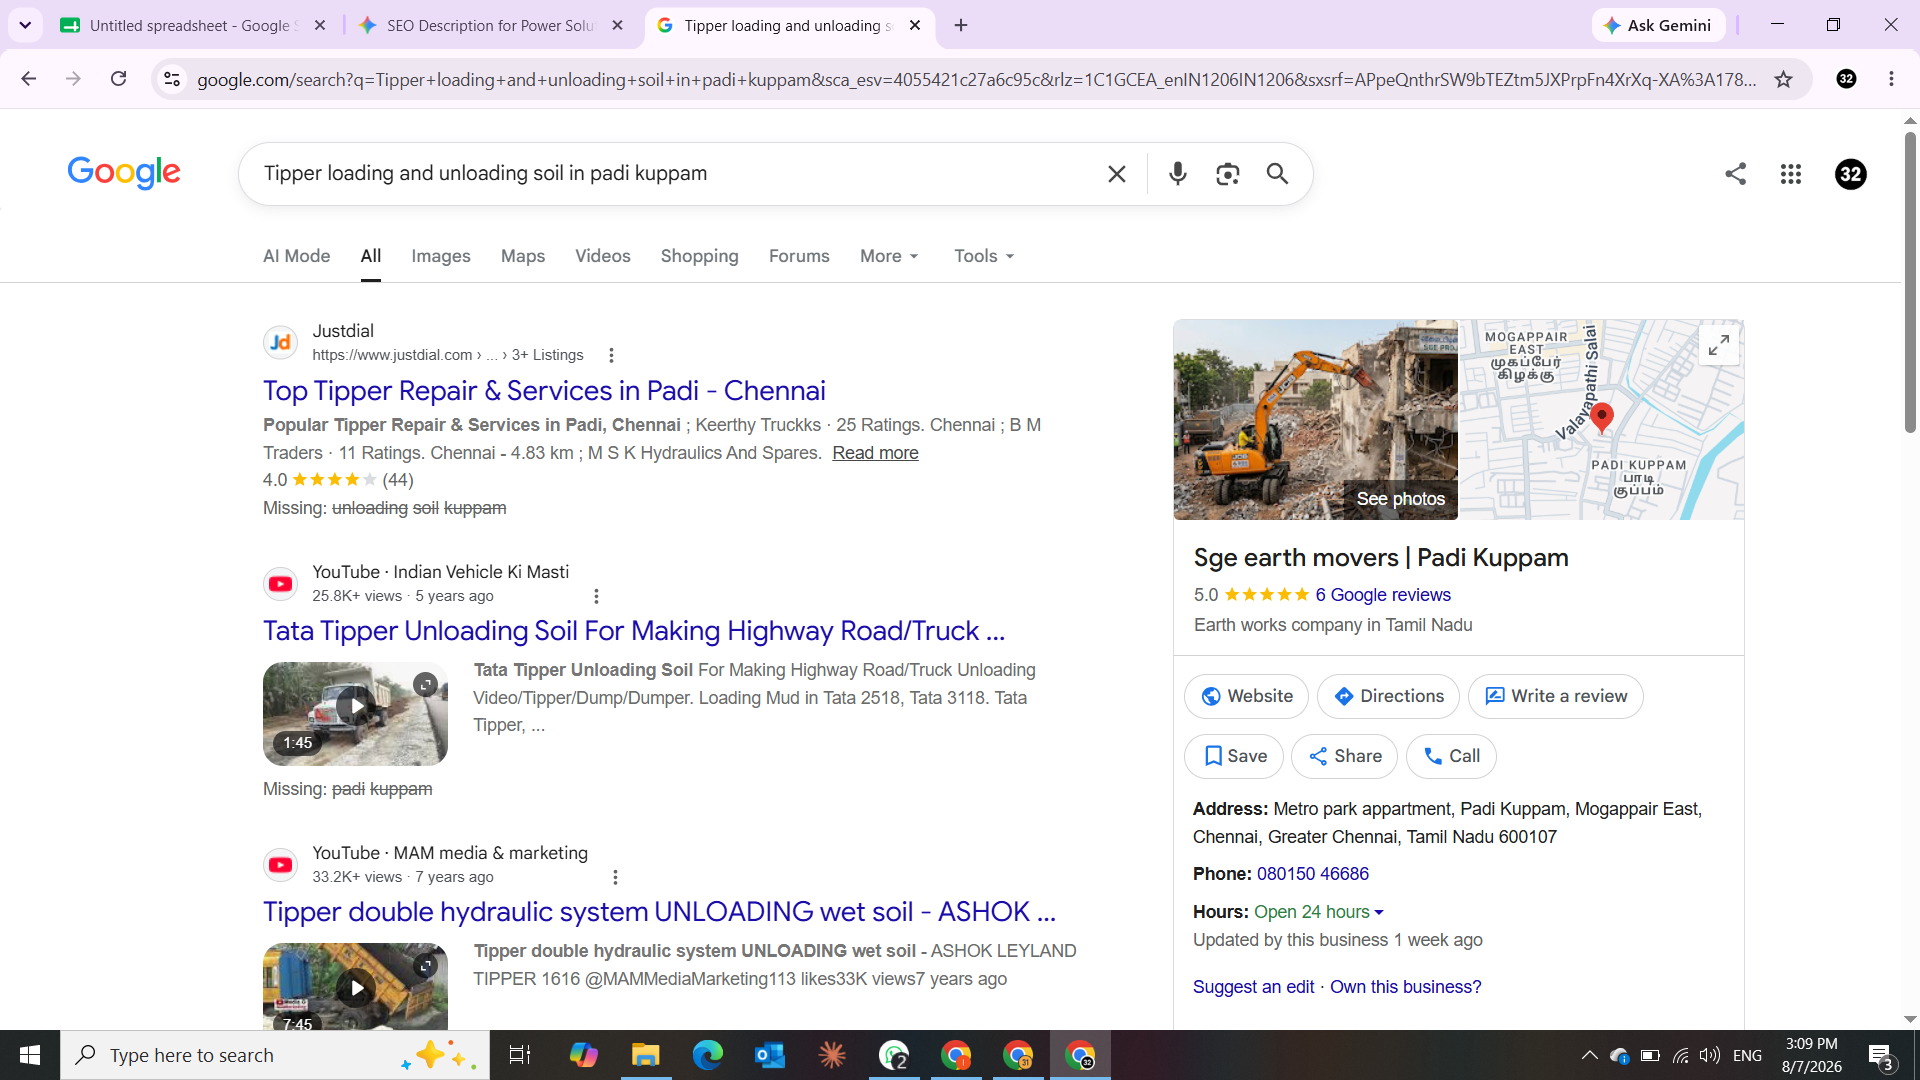Expand the More search filters dropdown
This screenshot has height=1080, width=1920.
point(889,256)
